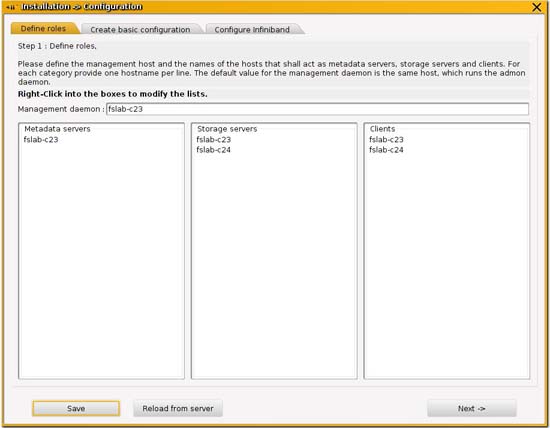Select fslab-c23 in Storage servers list
This screenshot has height=428, width=550.
click(214, 140)
